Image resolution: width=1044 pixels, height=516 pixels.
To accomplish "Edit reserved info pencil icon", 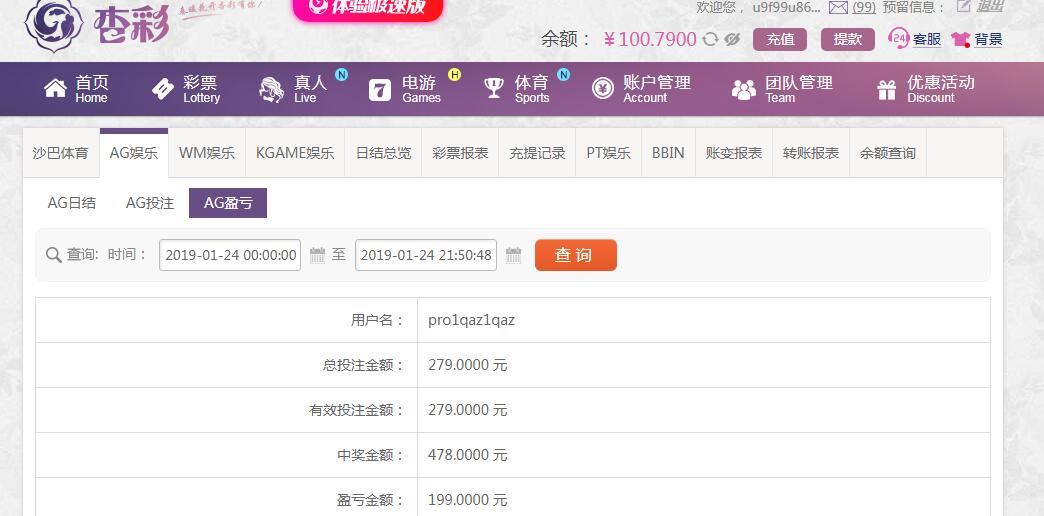I will click(963, 6).
